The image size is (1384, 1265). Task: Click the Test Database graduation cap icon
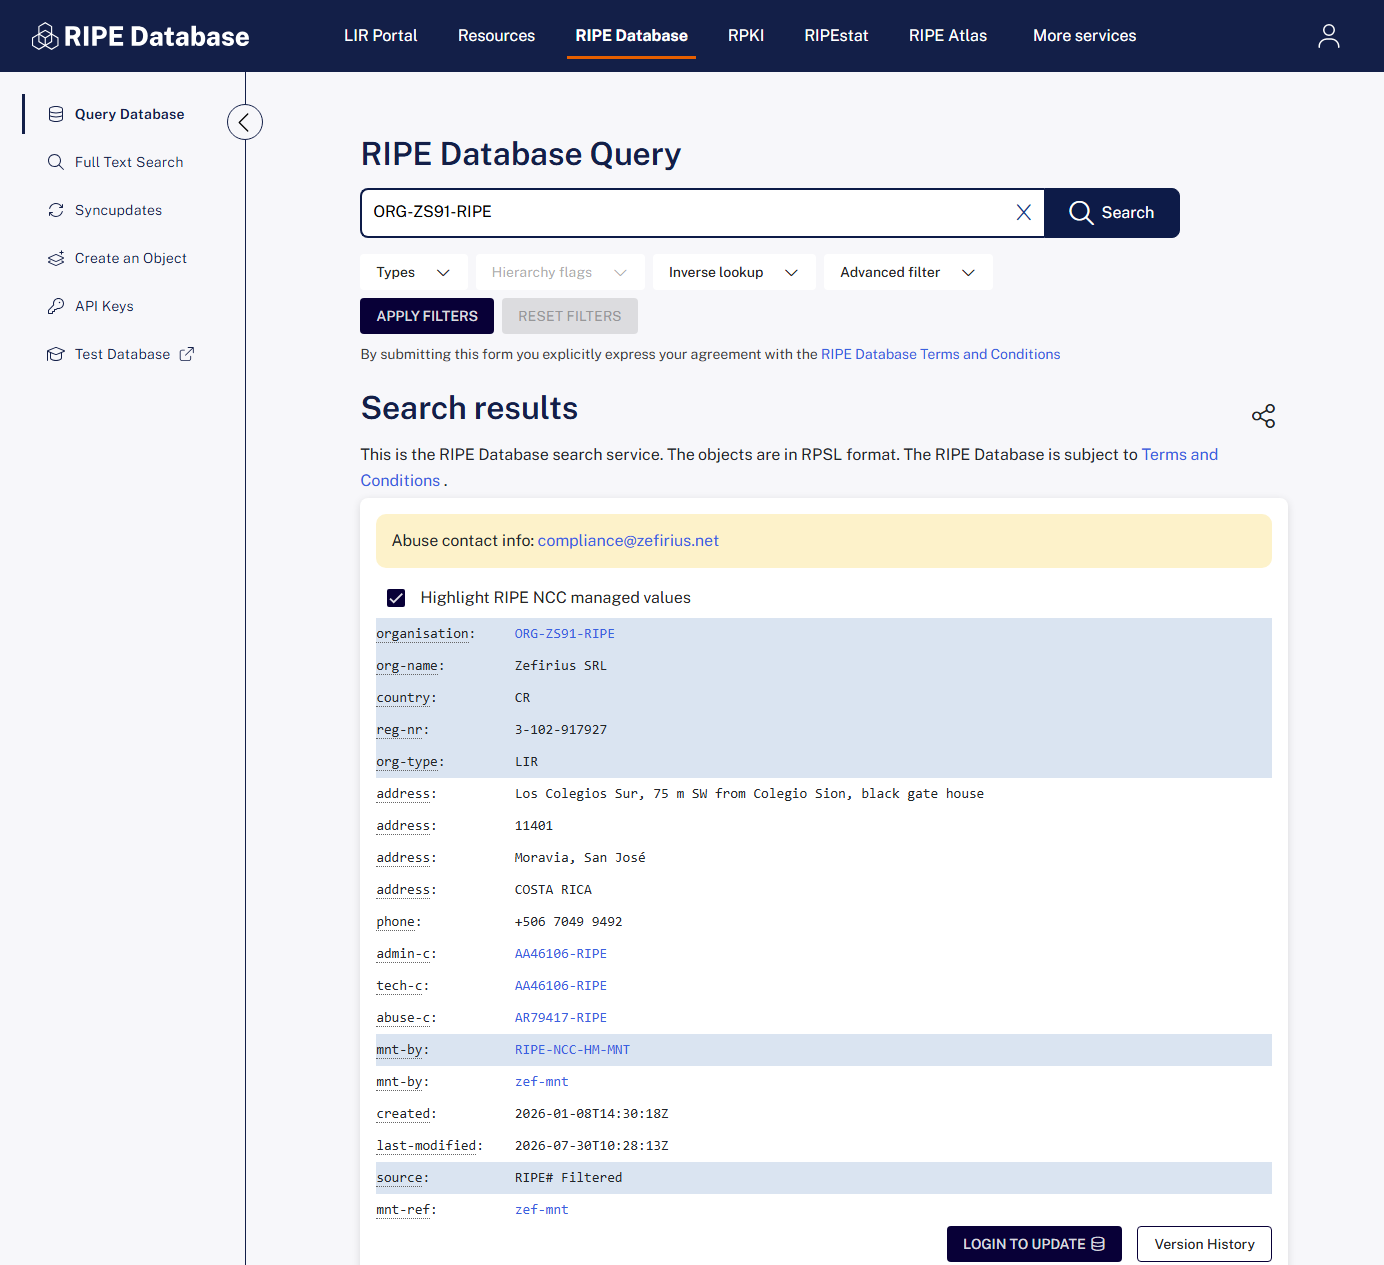56,354
